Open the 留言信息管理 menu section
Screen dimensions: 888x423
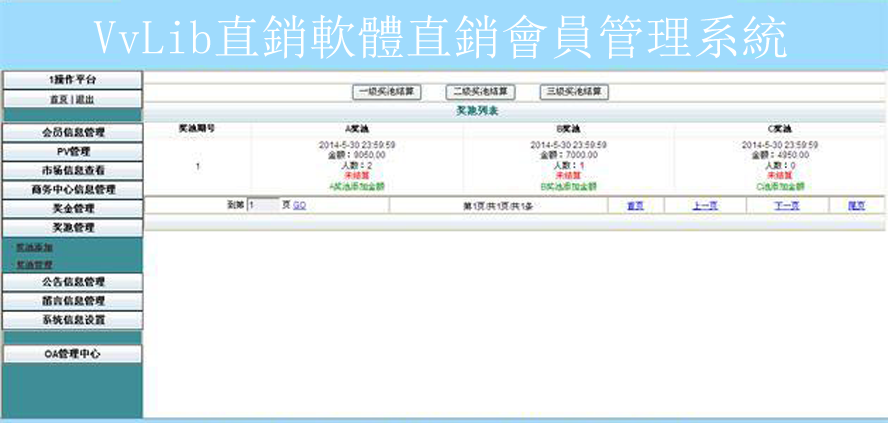click(x=72, y=301)
